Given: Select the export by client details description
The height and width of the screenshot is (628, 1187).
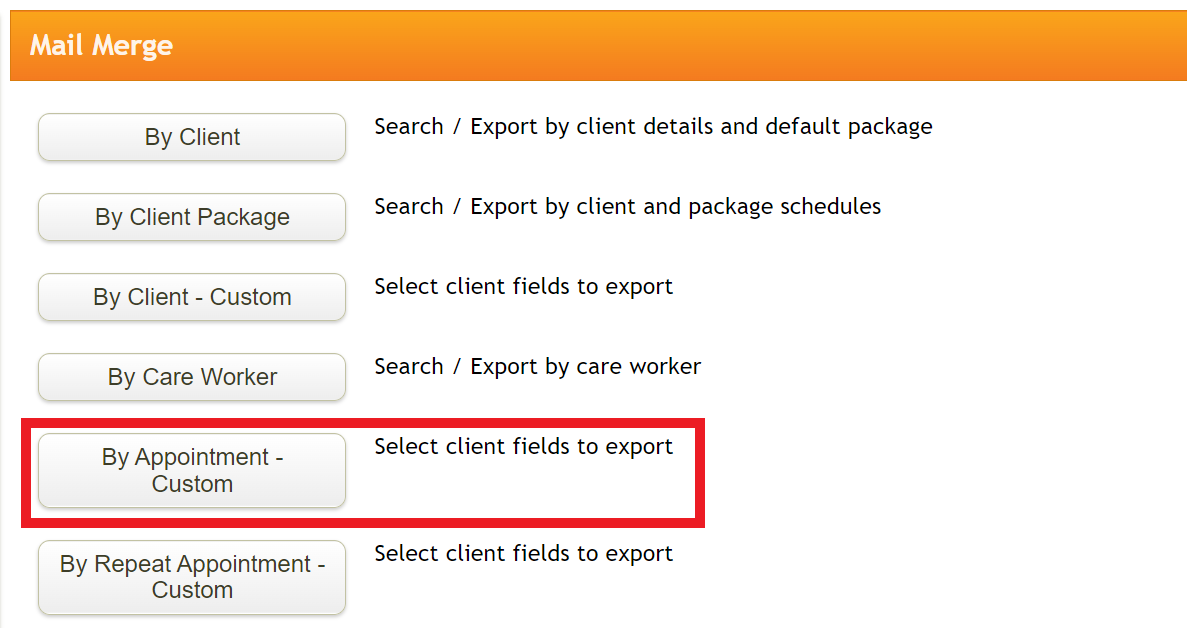Looking at the screenshot, I should point(653,126).
